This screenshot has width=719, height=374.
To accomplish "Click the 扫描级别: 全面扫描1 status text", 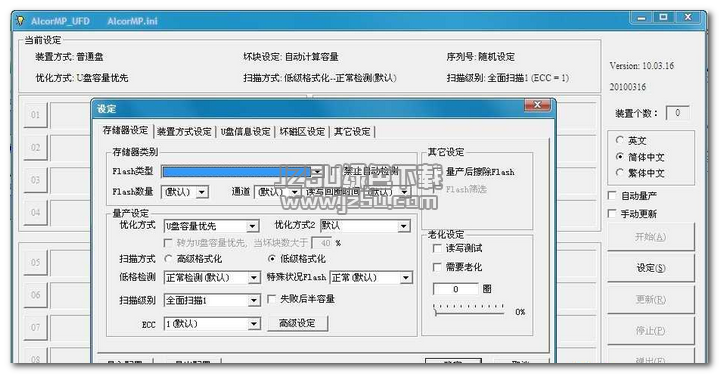I will [508, 78].
